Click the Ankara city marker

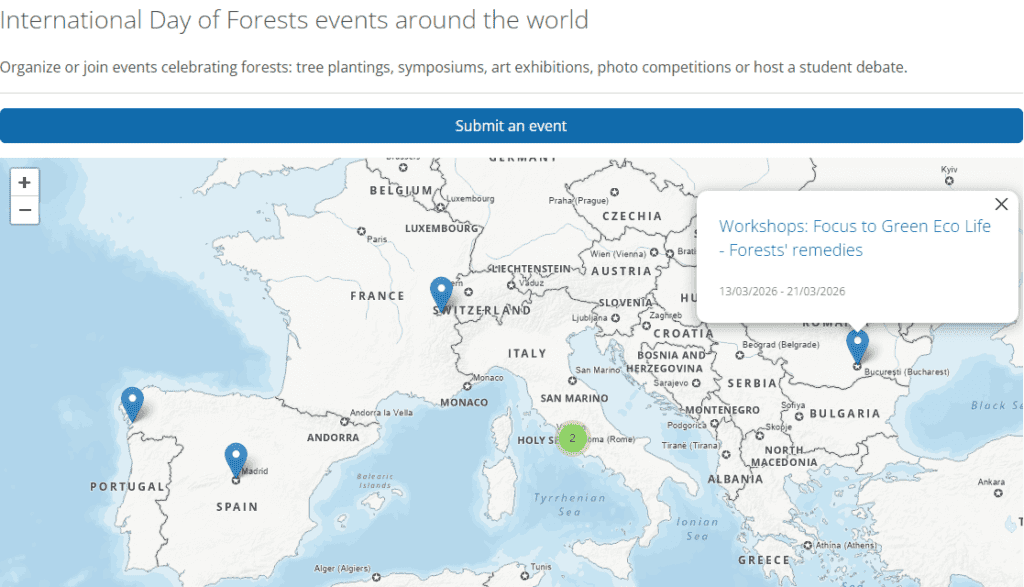[998, 493]
